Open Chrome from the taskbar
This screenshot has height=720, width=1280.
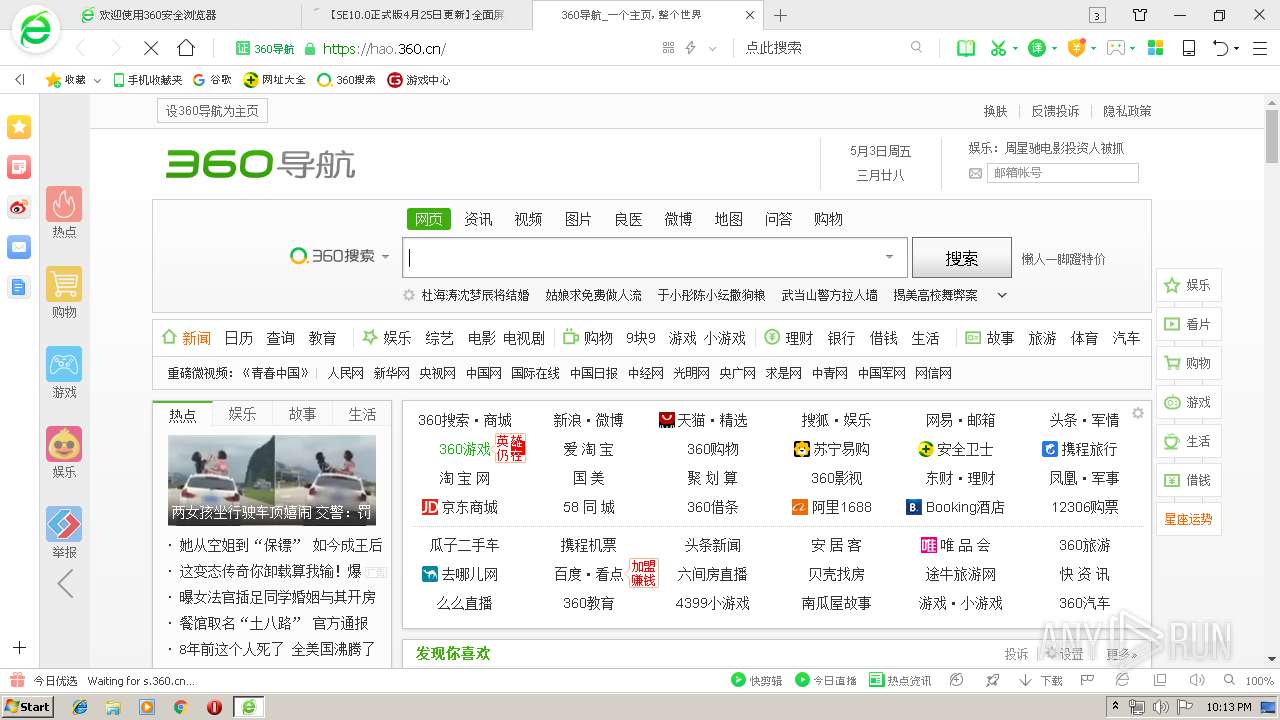(181, 707)
